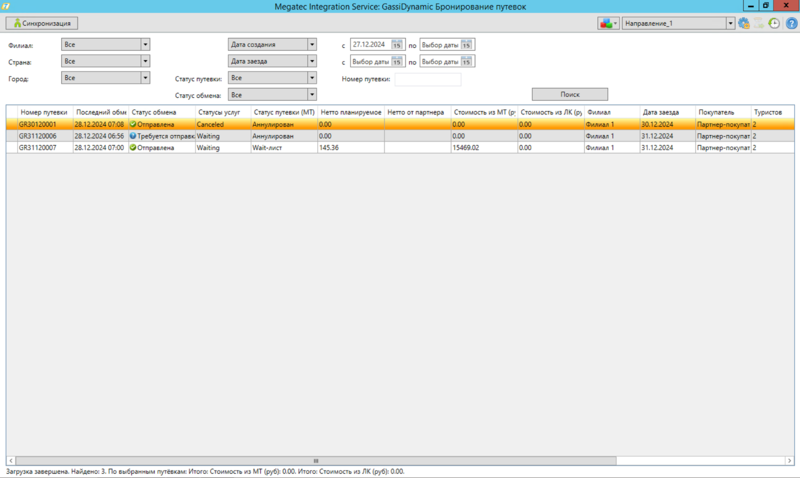Open the colored blocks toolbar menu
Viewport: 800px width, 478px height.
coord(607,23)
